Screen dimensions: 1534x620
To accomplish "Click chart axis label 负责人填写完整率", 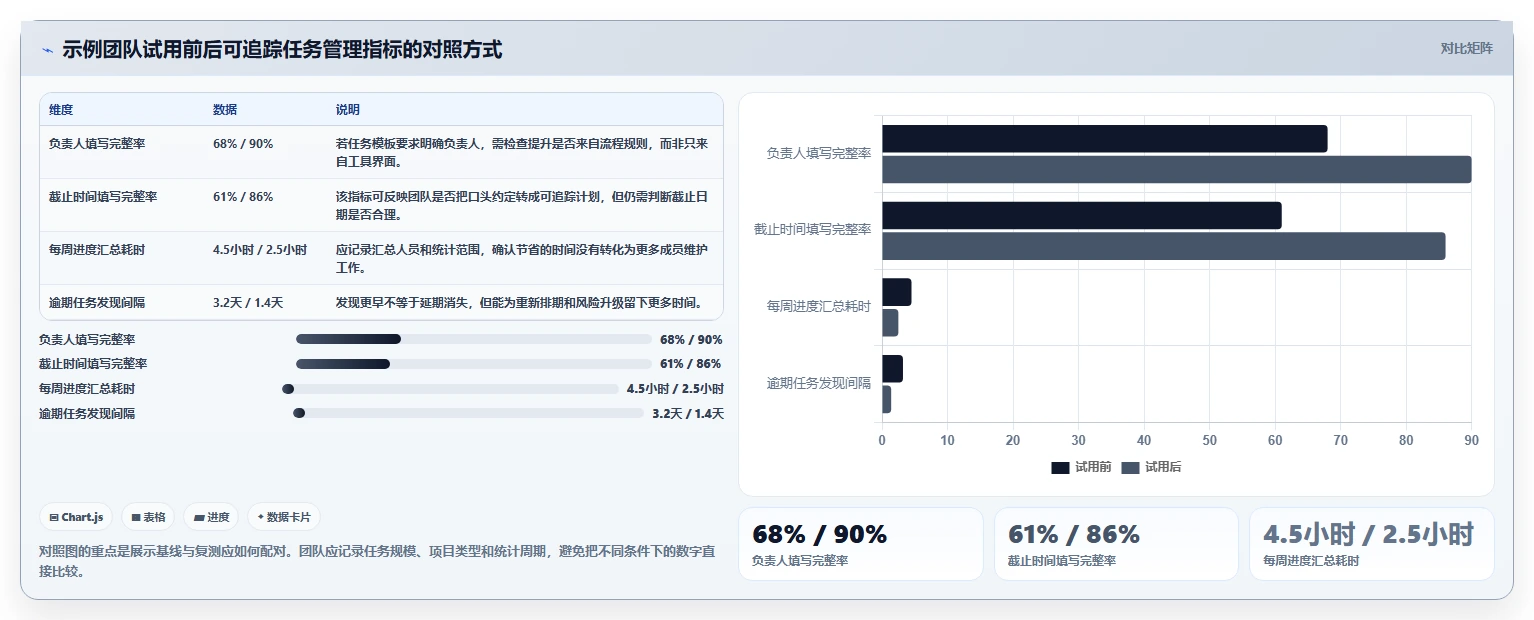I will pyautogui.click(x=819, y=154).
